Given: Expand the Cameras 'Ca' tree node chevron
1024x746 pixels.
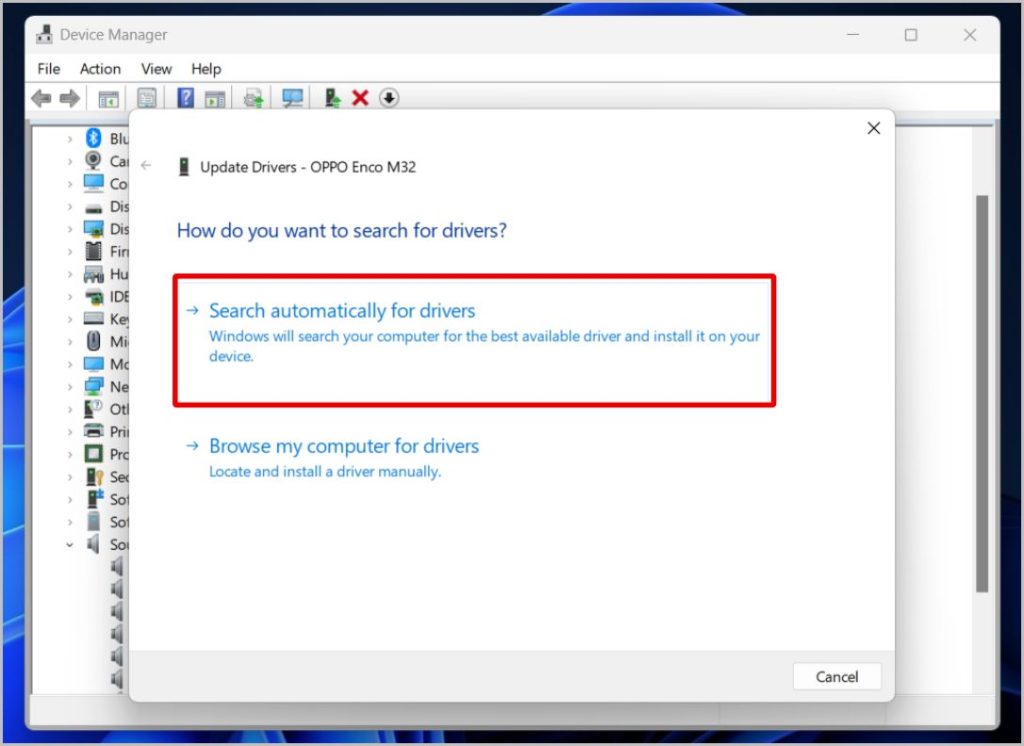Looking at the screenshot, I should pos(69,161).
